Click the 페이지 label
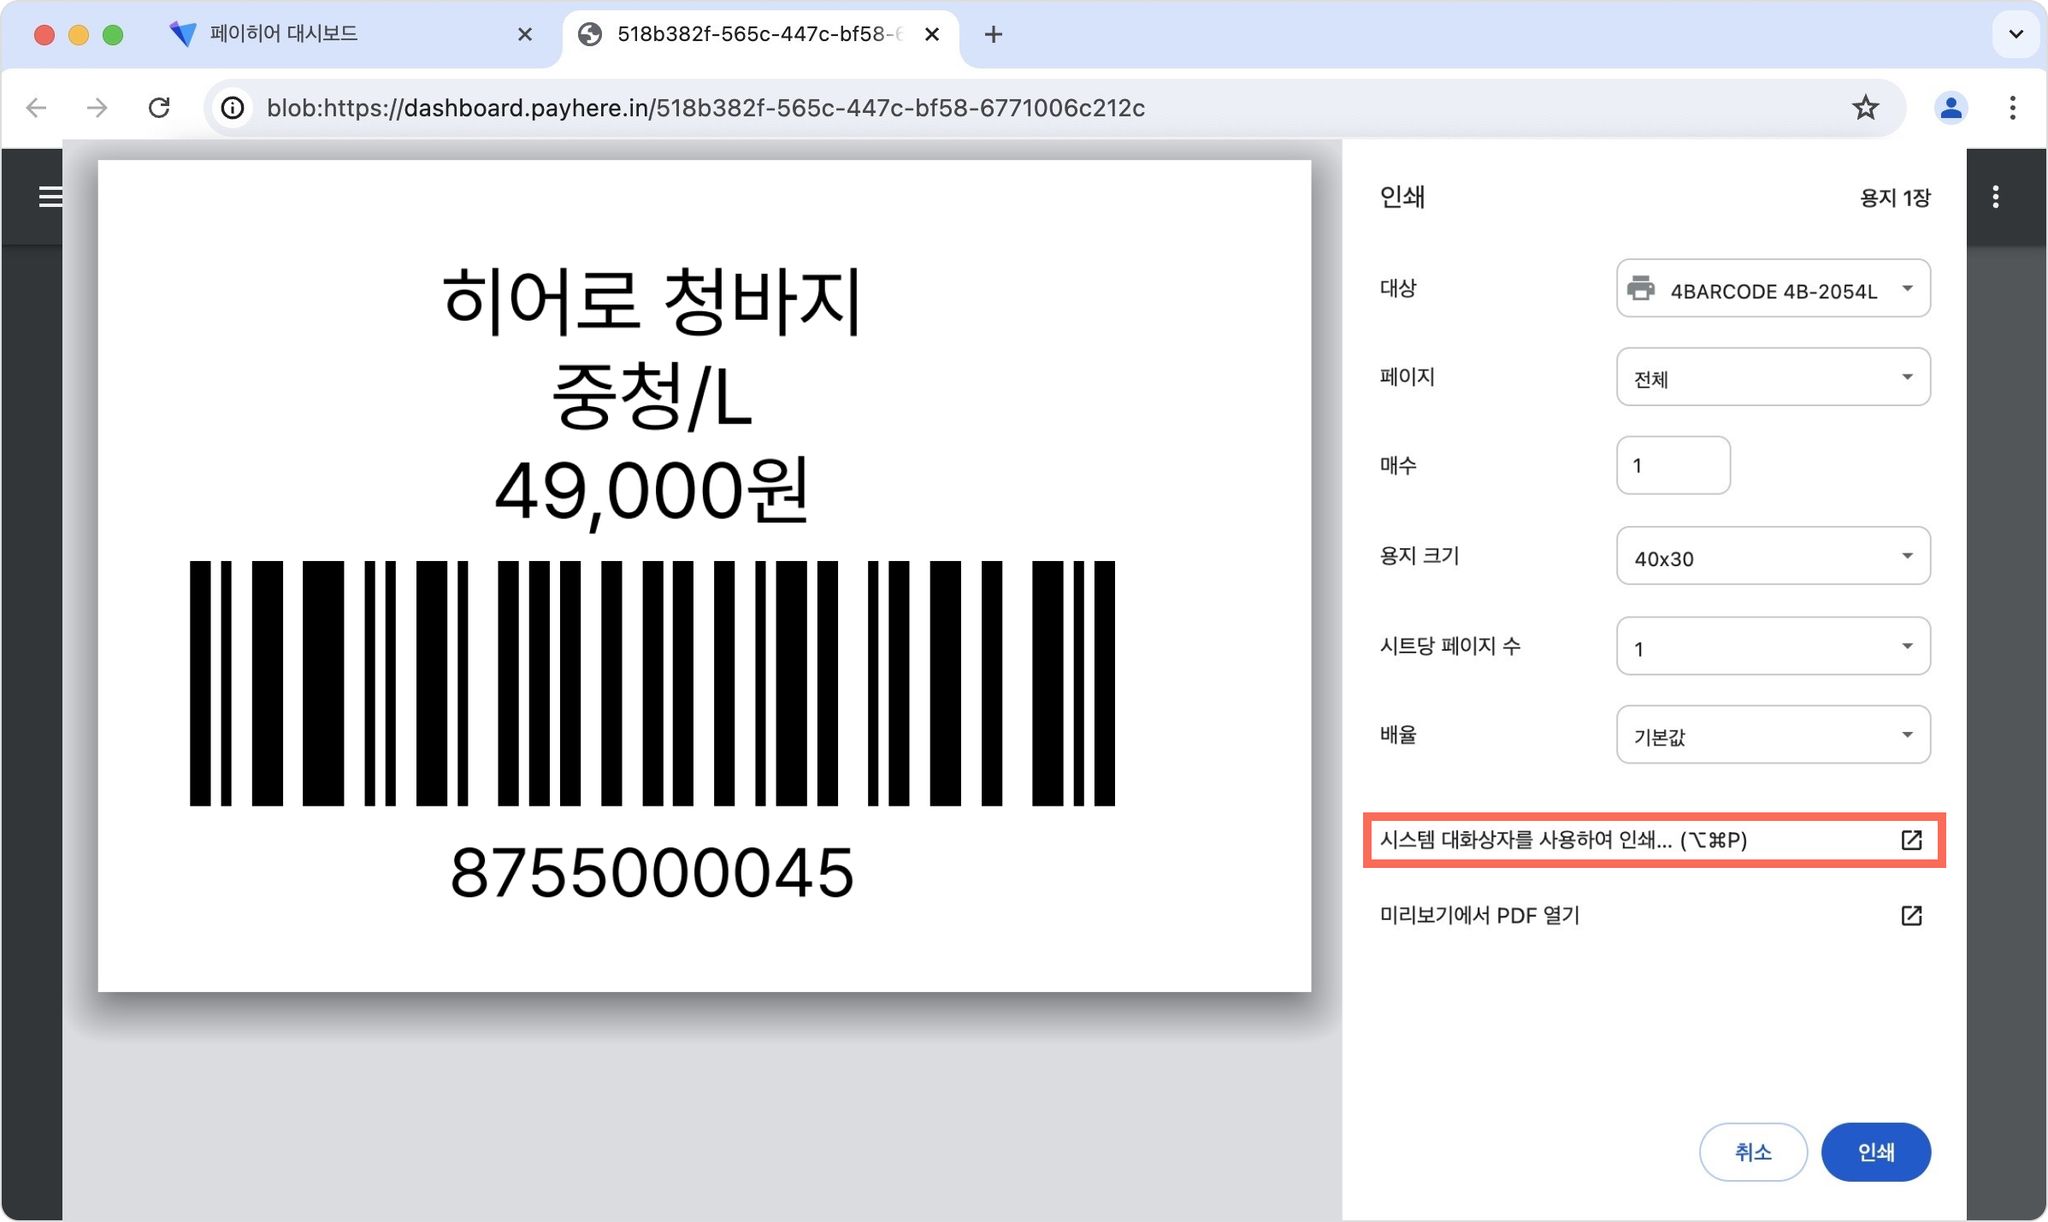Viewport: 2048px width, 1222px height. coord(1407,377)
